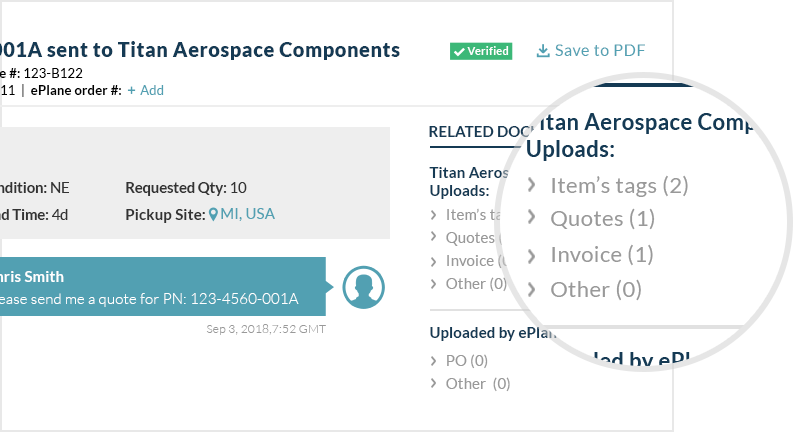The height and width of the screenshot is (432, 800).
Task: Expand Item's tags (2) in the magnified view
Action: [608, 185]
